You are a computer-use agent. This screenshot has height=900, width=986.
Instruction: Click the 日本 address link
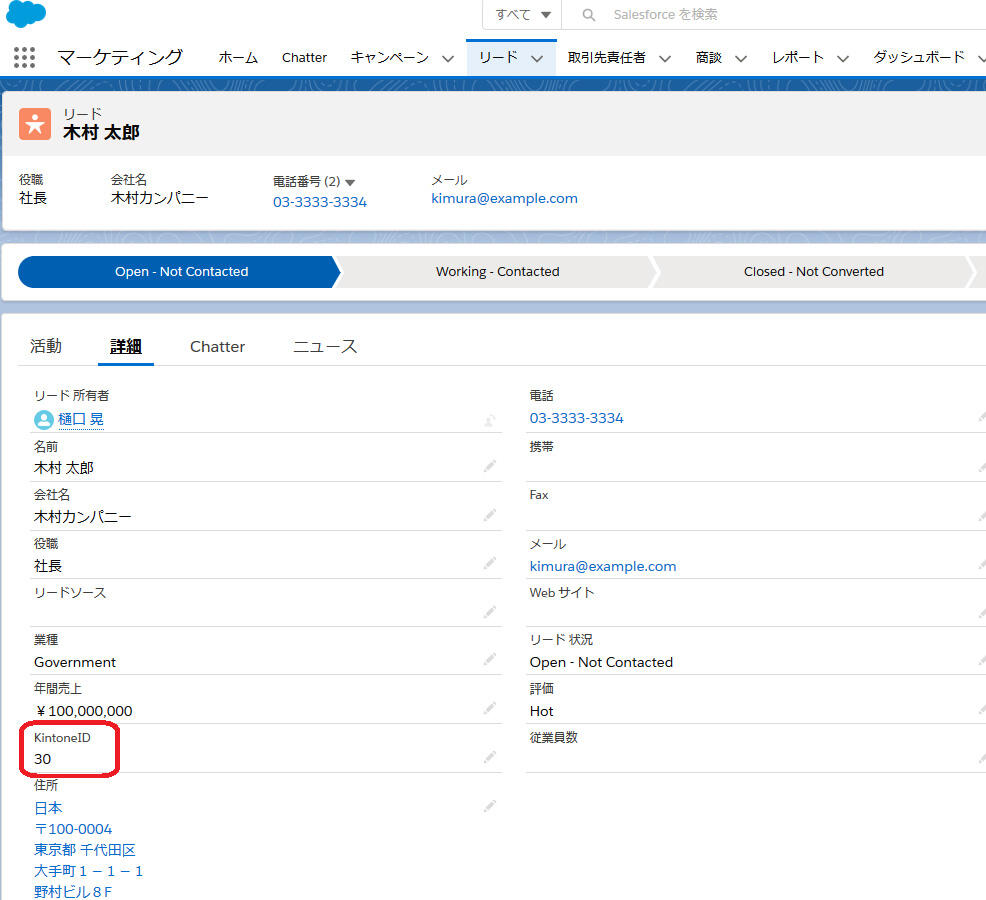48,808
